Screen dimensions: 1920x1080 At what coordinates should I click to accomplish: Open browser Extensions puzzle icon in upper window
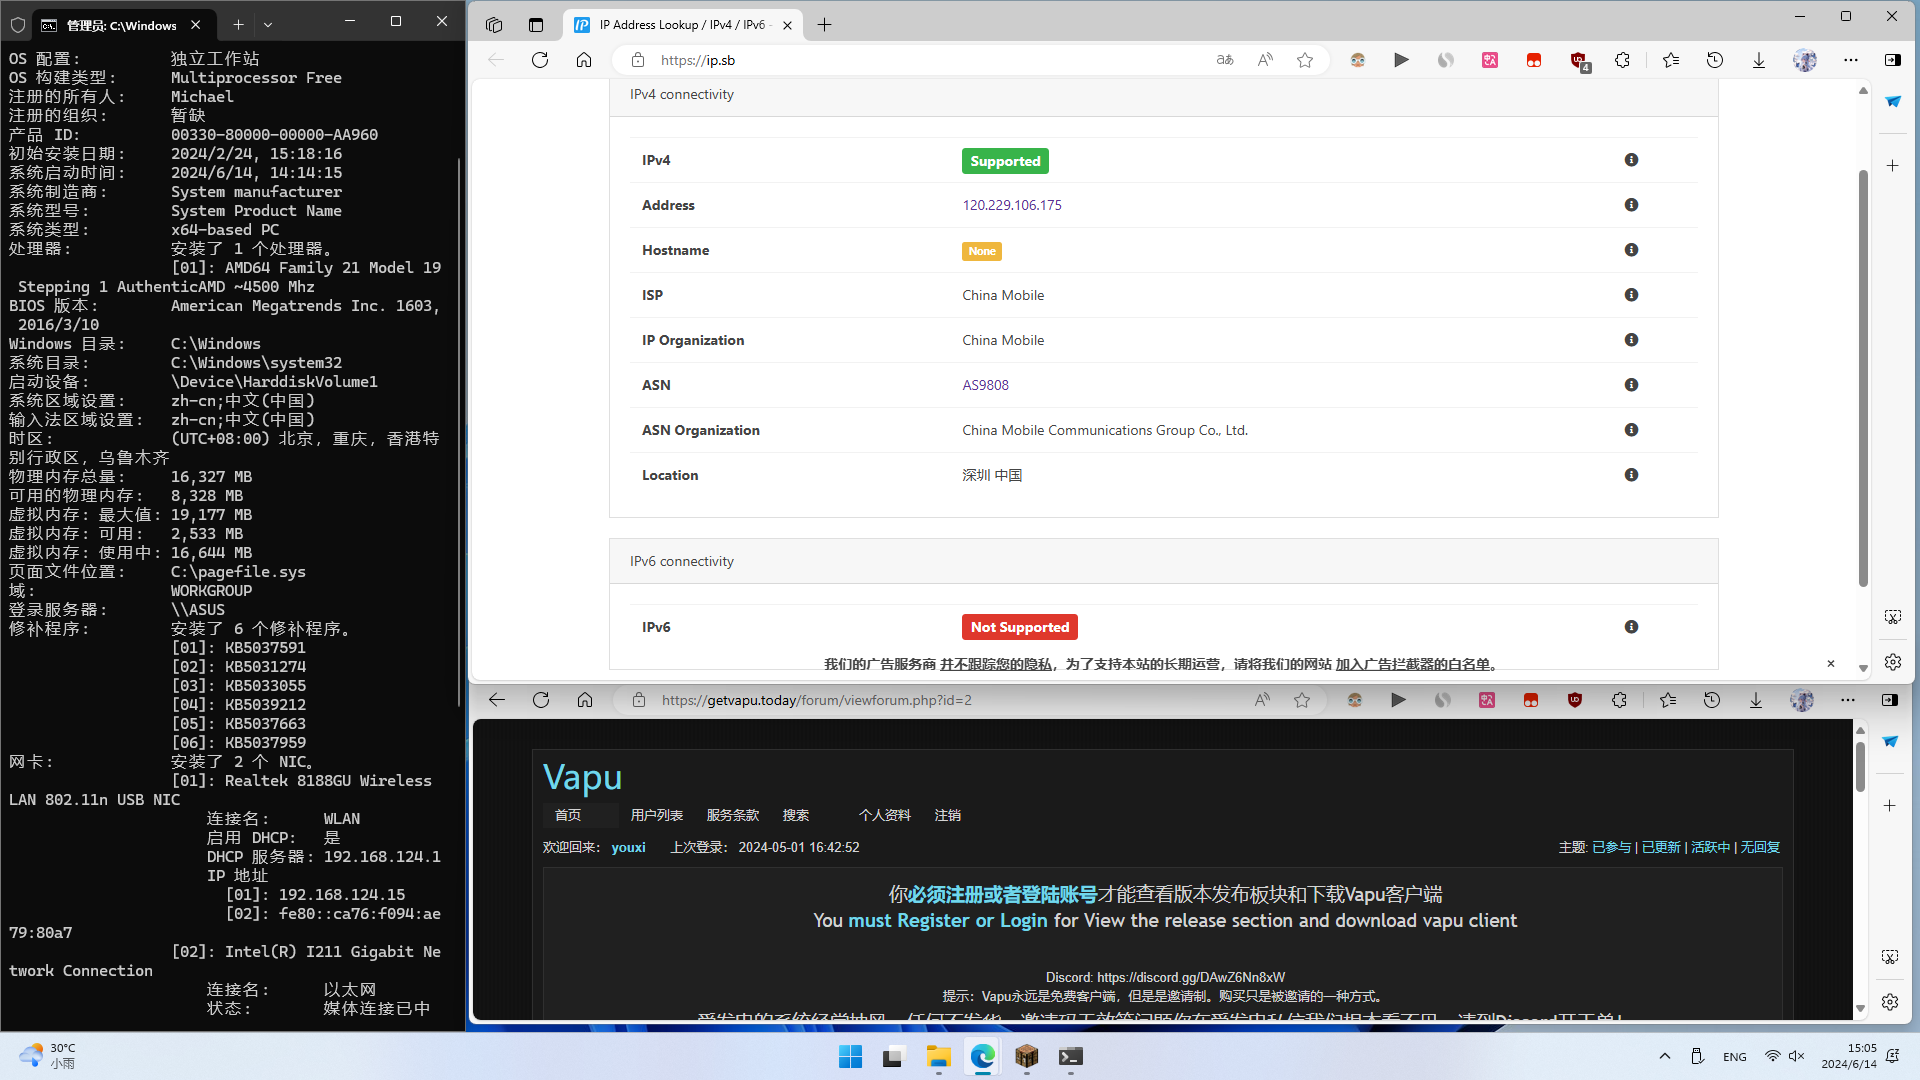click(1622, 60)
